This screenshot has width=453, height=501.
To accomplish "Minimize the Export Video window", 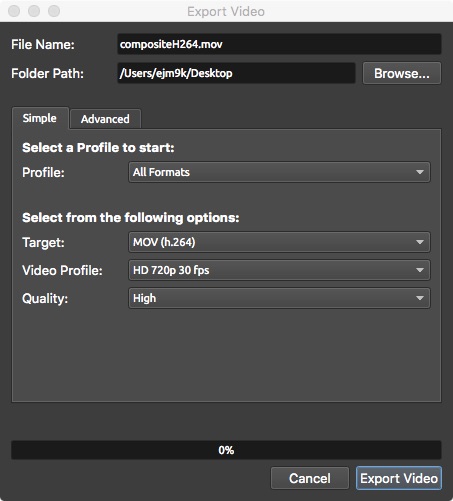I will (x=34, y=11).
